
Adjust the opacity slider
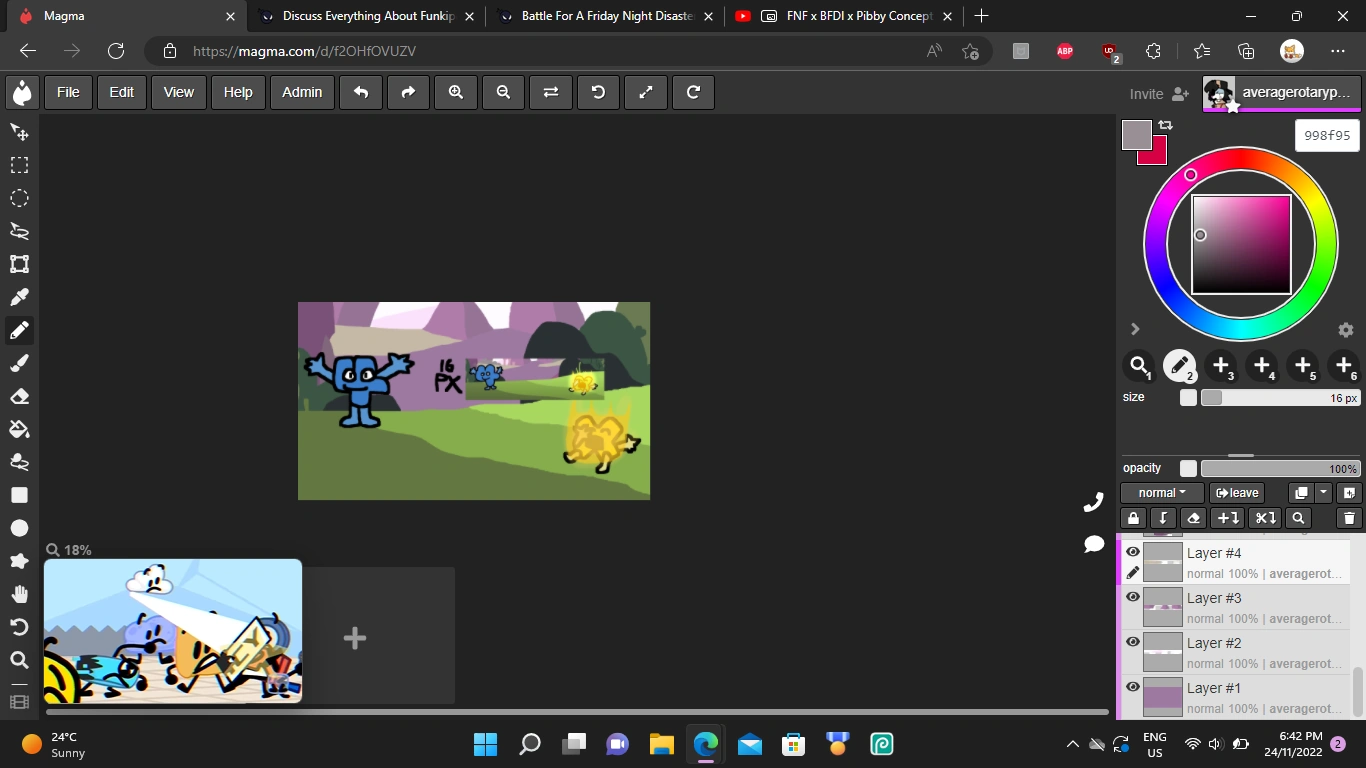coord(1279,469)
